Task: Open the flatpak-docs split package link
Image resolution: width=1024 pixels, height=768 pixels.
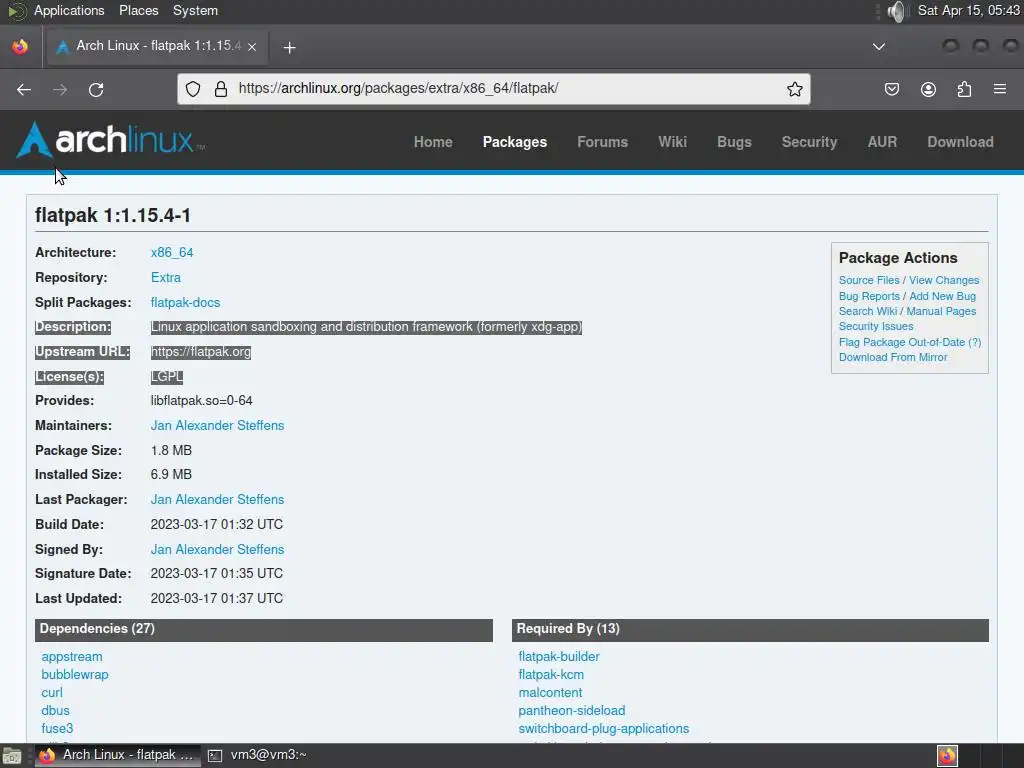Action: click(185, 302)
